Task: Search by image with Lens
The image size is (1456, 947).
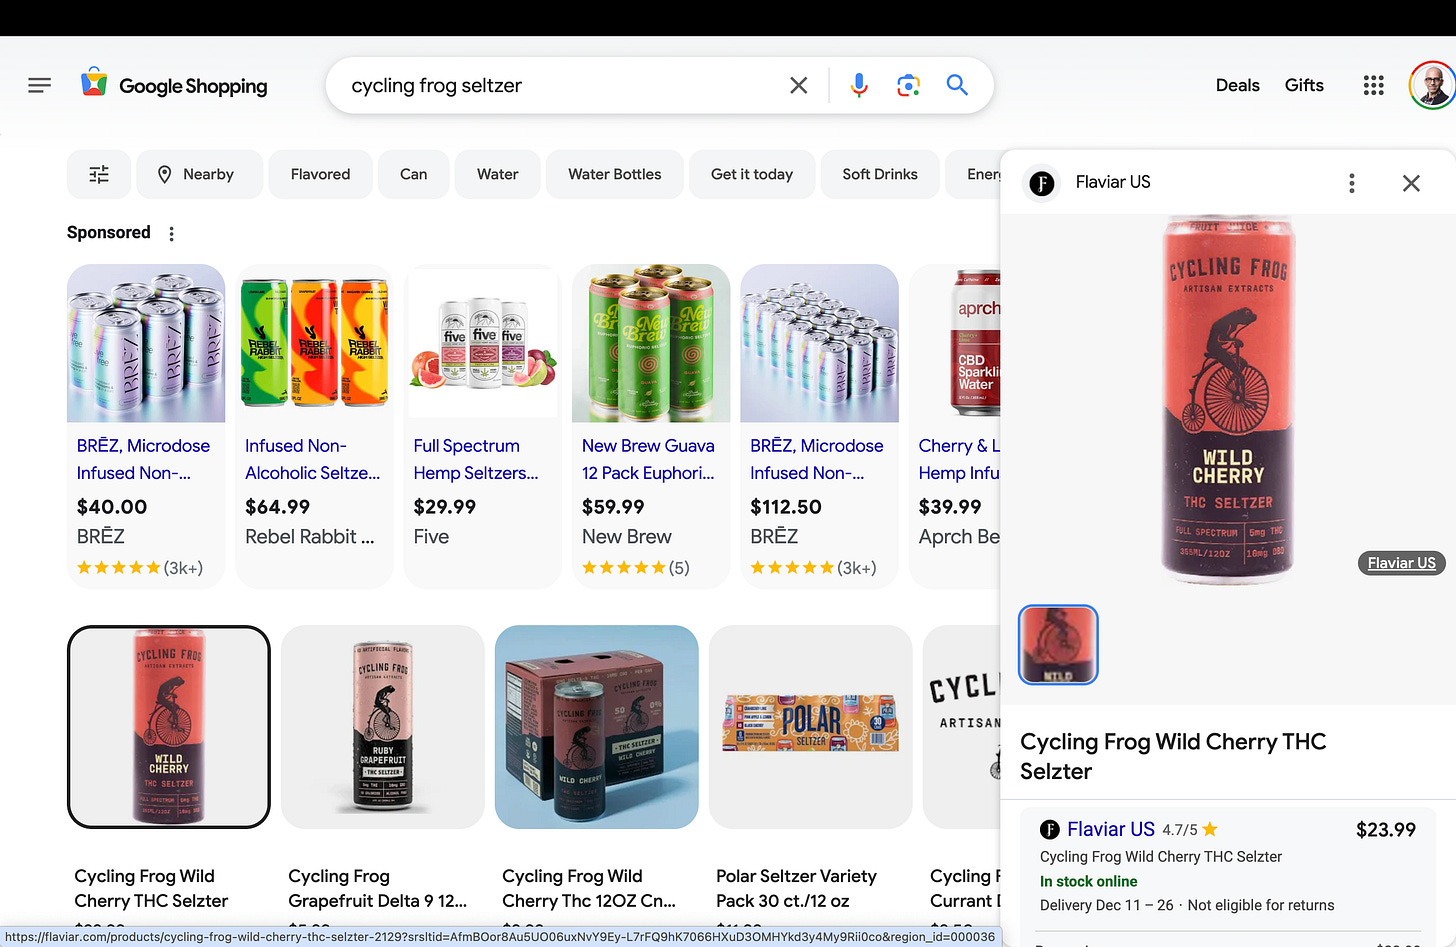Action: [x=908, y=86]
